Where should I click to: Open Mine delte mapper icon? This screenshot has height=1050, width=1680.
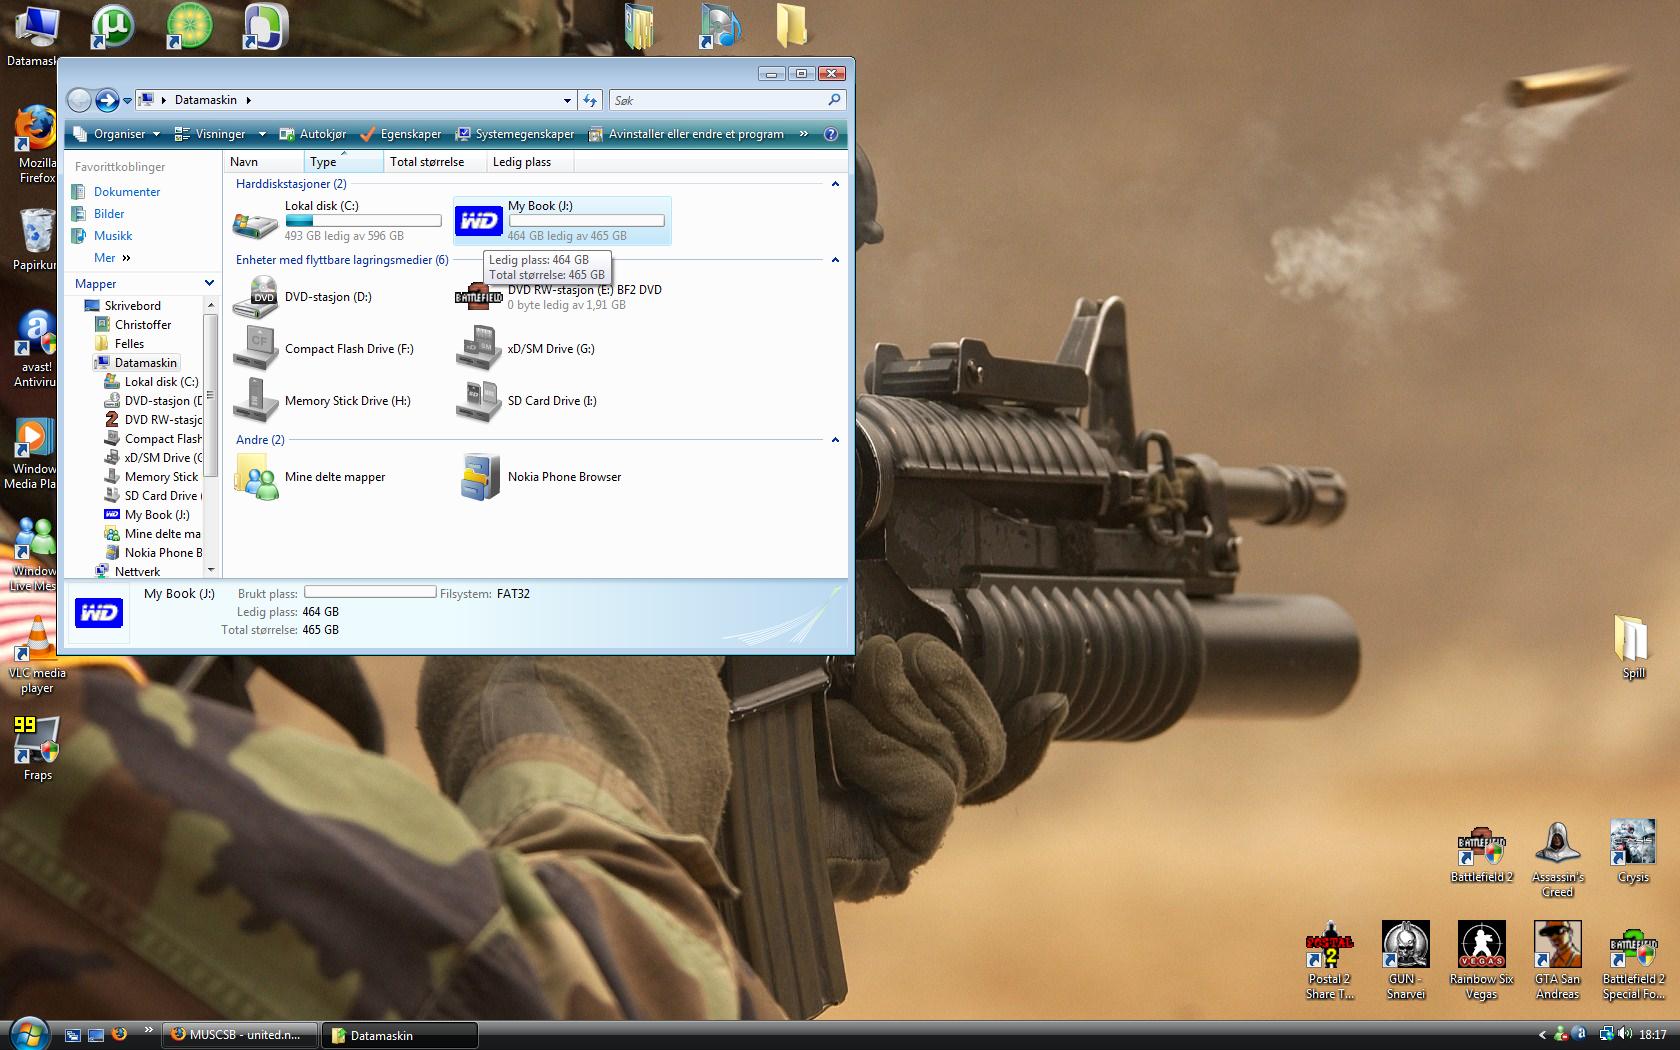click(256, 477)
